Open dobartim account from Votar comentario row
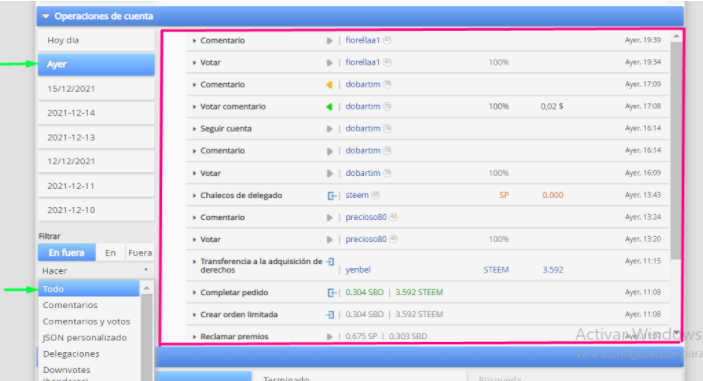Image resolution: width=703 pixels, height=381 pixels. [x=363, y=106]
